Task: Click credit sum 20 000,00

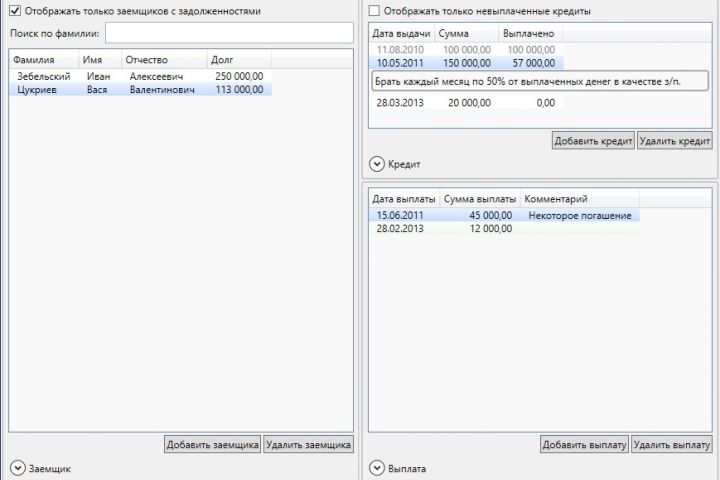Action: [x=469, y=102]
